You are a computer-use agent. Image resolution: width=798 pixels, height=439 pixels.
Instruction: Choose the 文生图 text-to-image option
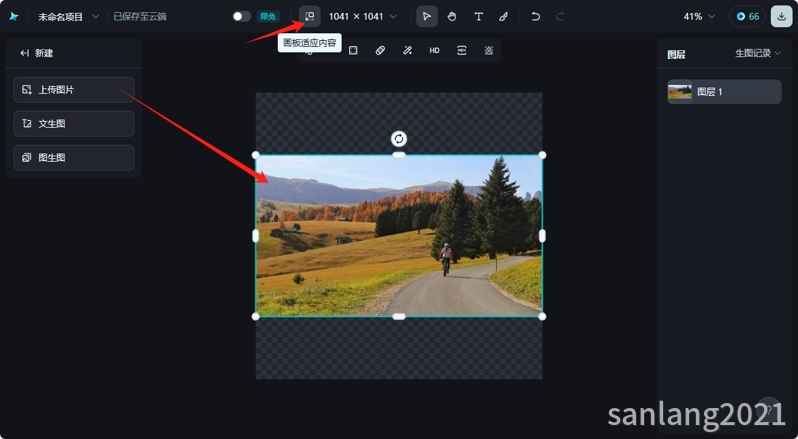[x=74, y=124]
